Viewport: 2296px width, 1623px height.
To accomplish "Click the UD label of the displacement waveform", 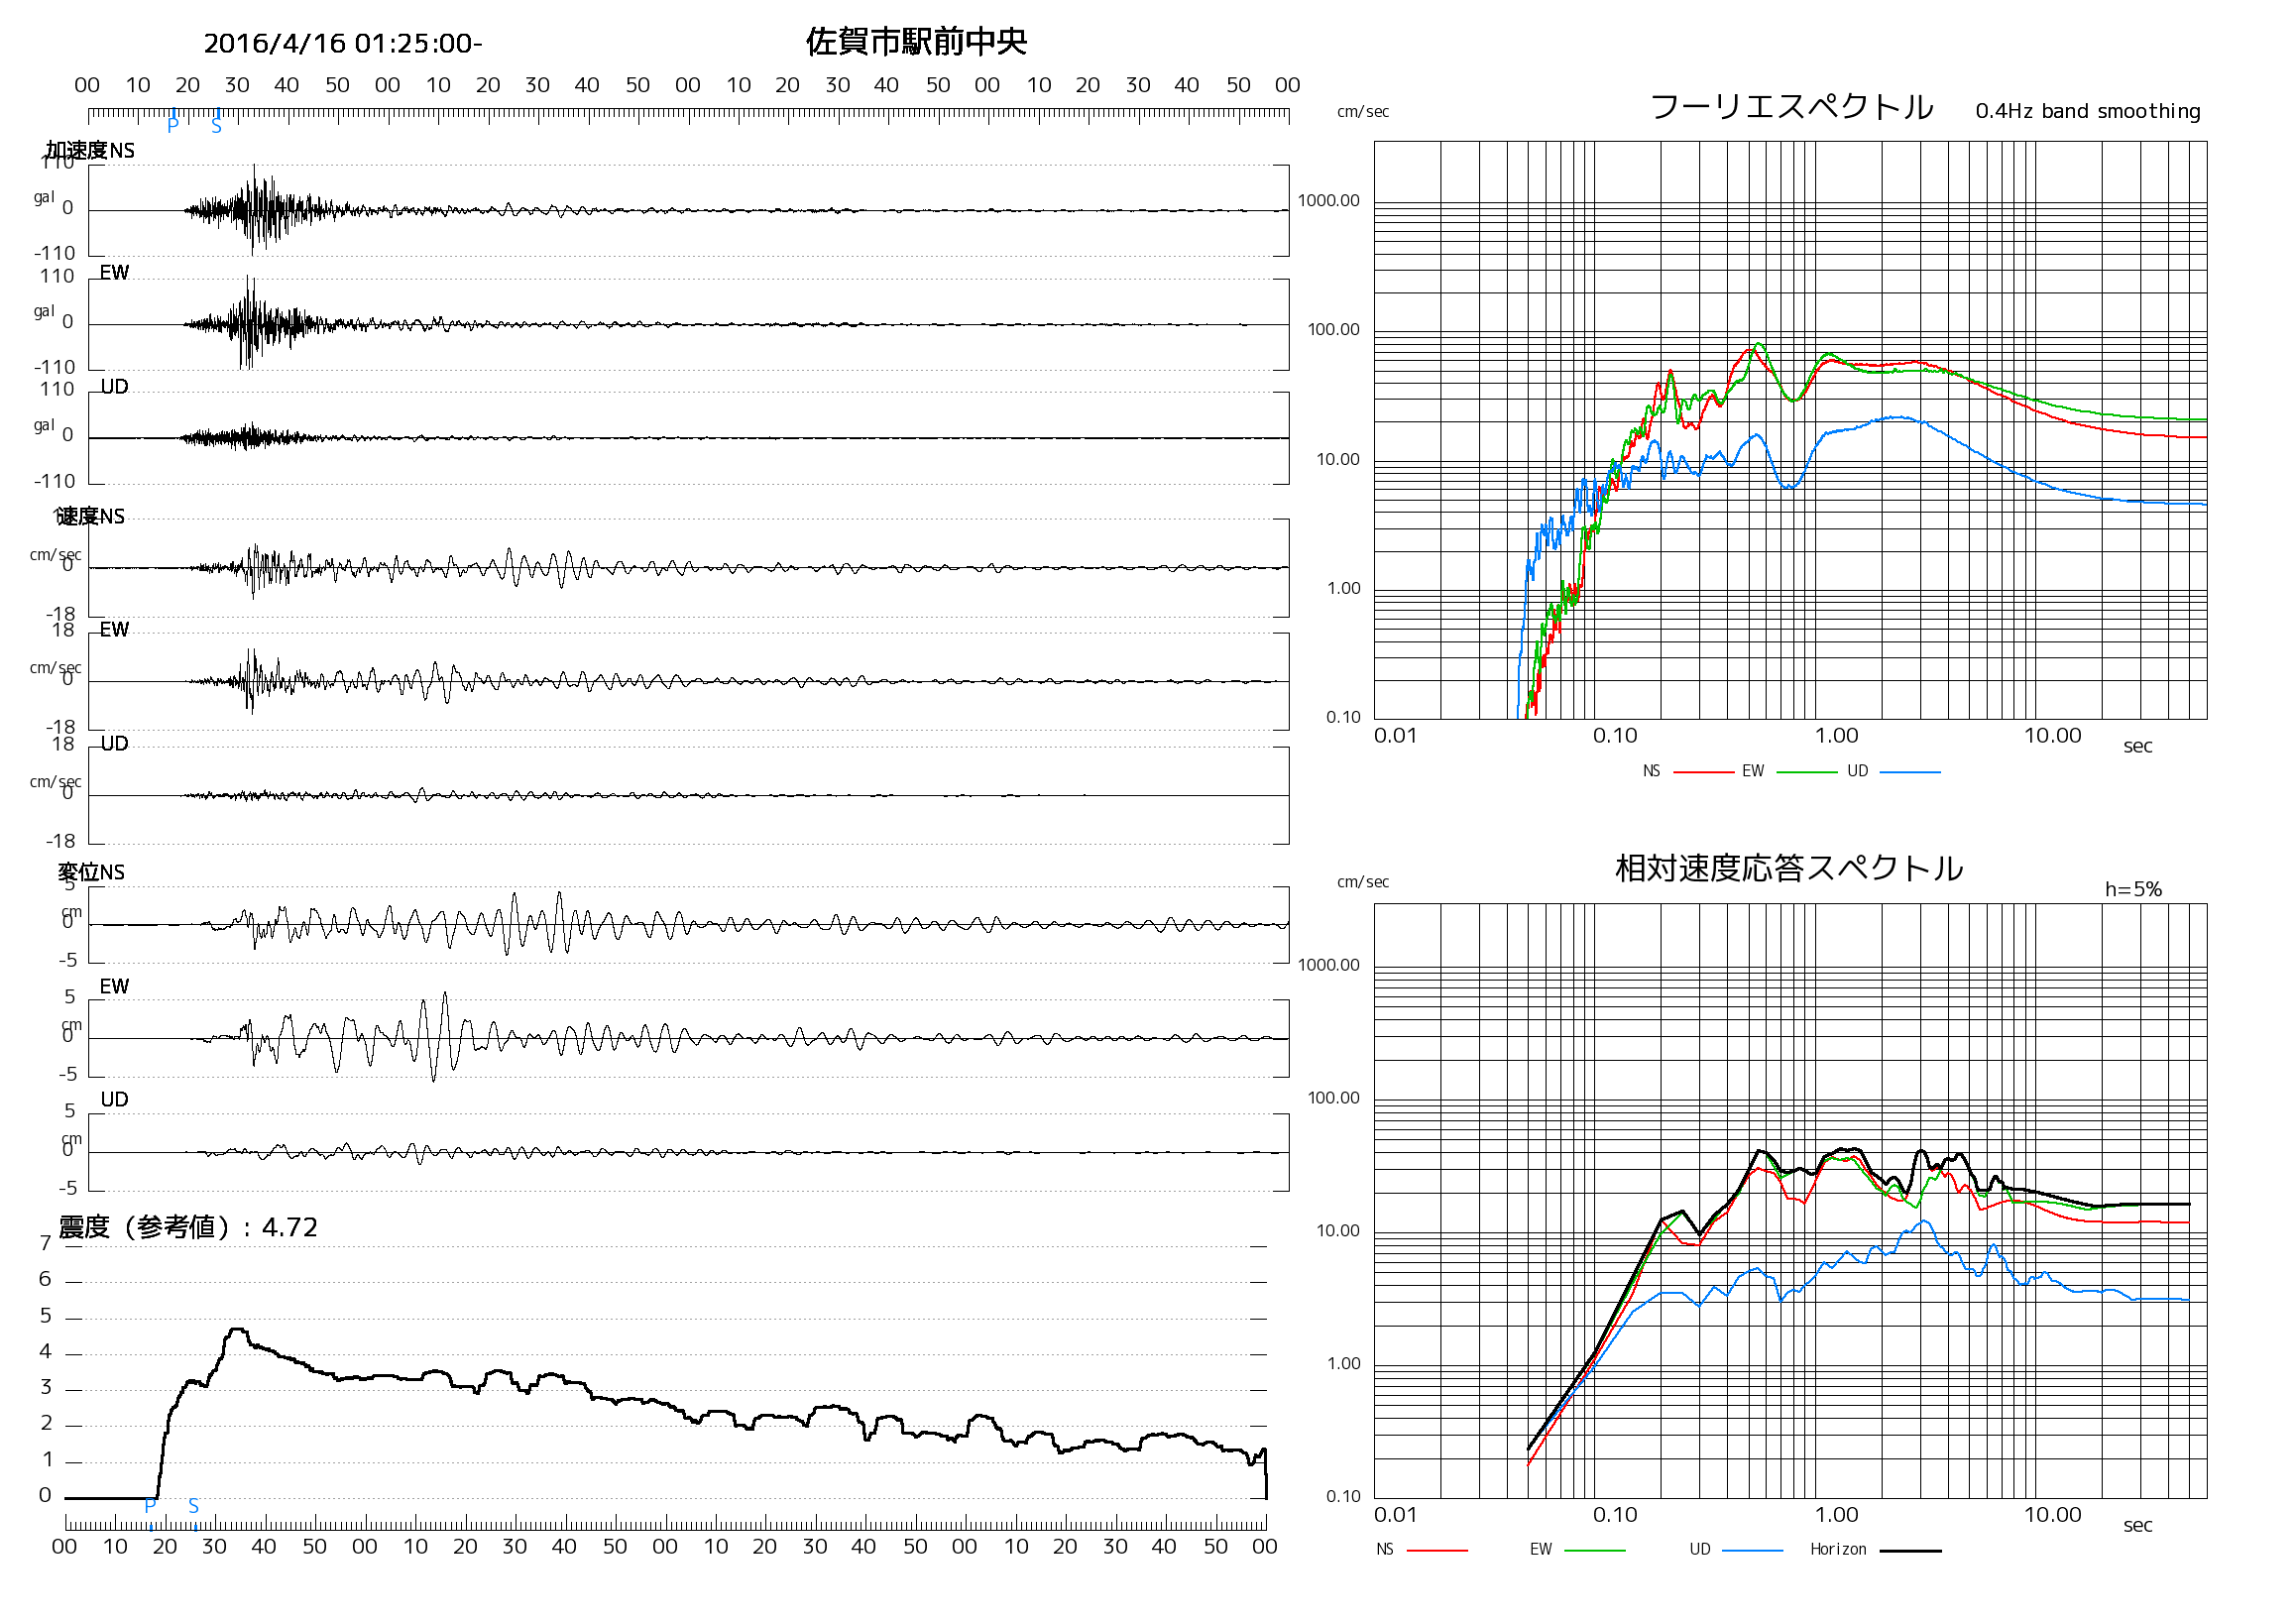I will point(114,1099).
